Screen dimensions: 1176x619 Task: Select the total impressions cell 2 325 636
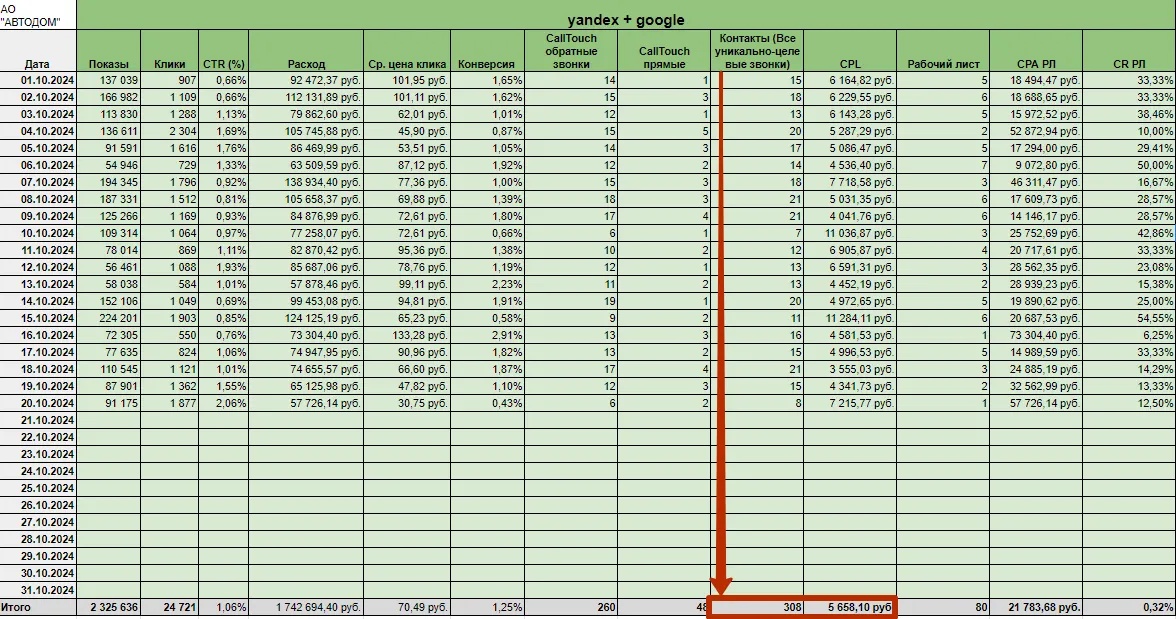[108, 607]
